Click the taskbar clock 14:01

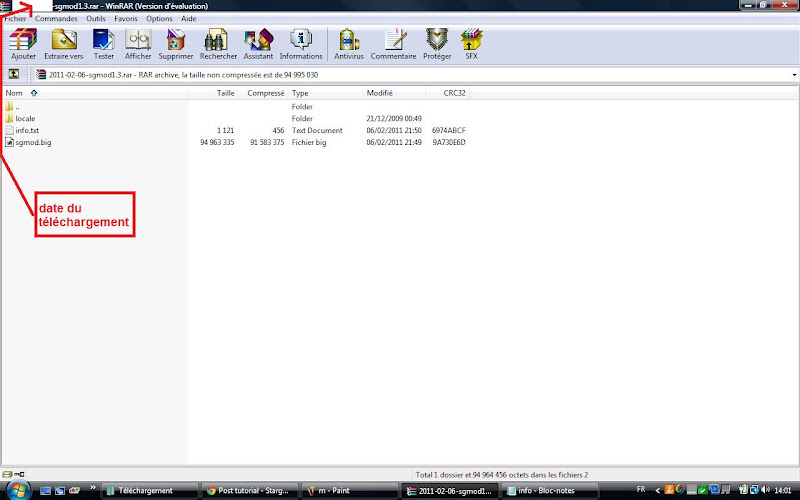[x=783, y=490]
